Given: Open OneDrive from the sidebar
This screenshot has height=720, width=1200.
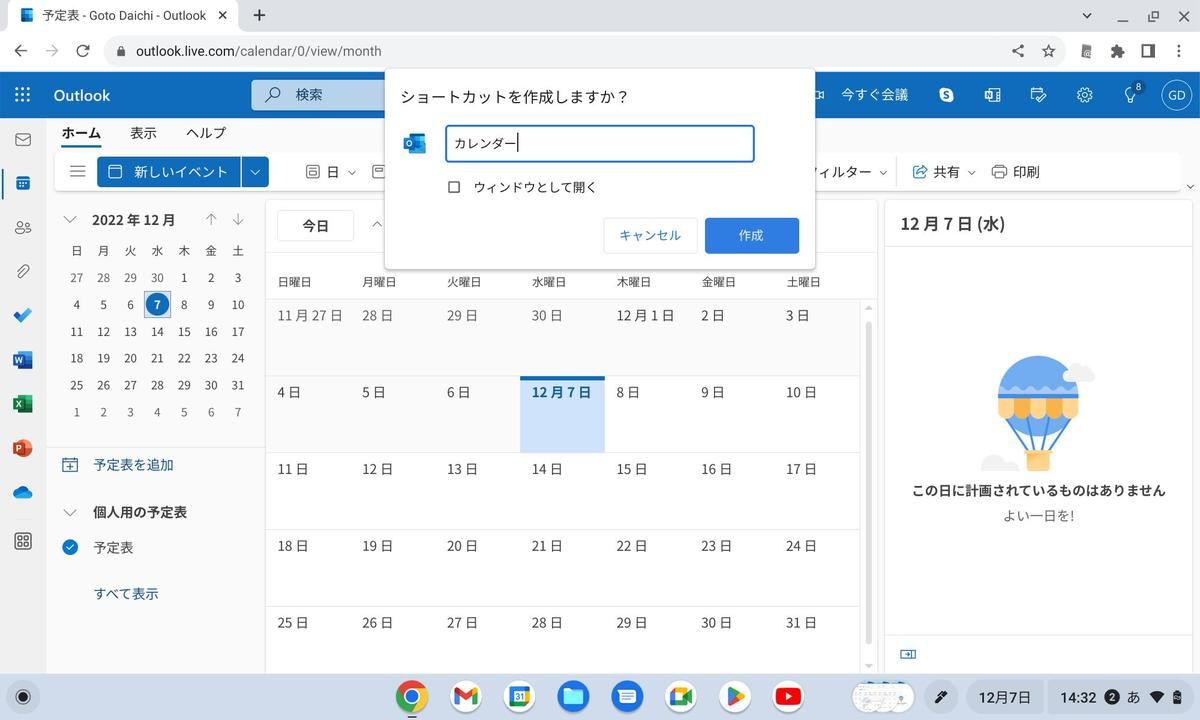Looking at the screenshot, I should (22, 492).
